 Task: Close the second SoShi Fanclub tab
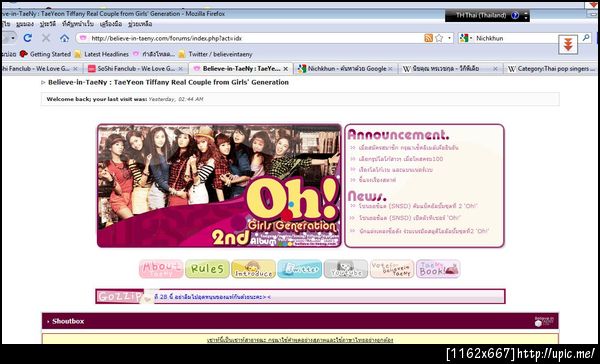[181, 69]
